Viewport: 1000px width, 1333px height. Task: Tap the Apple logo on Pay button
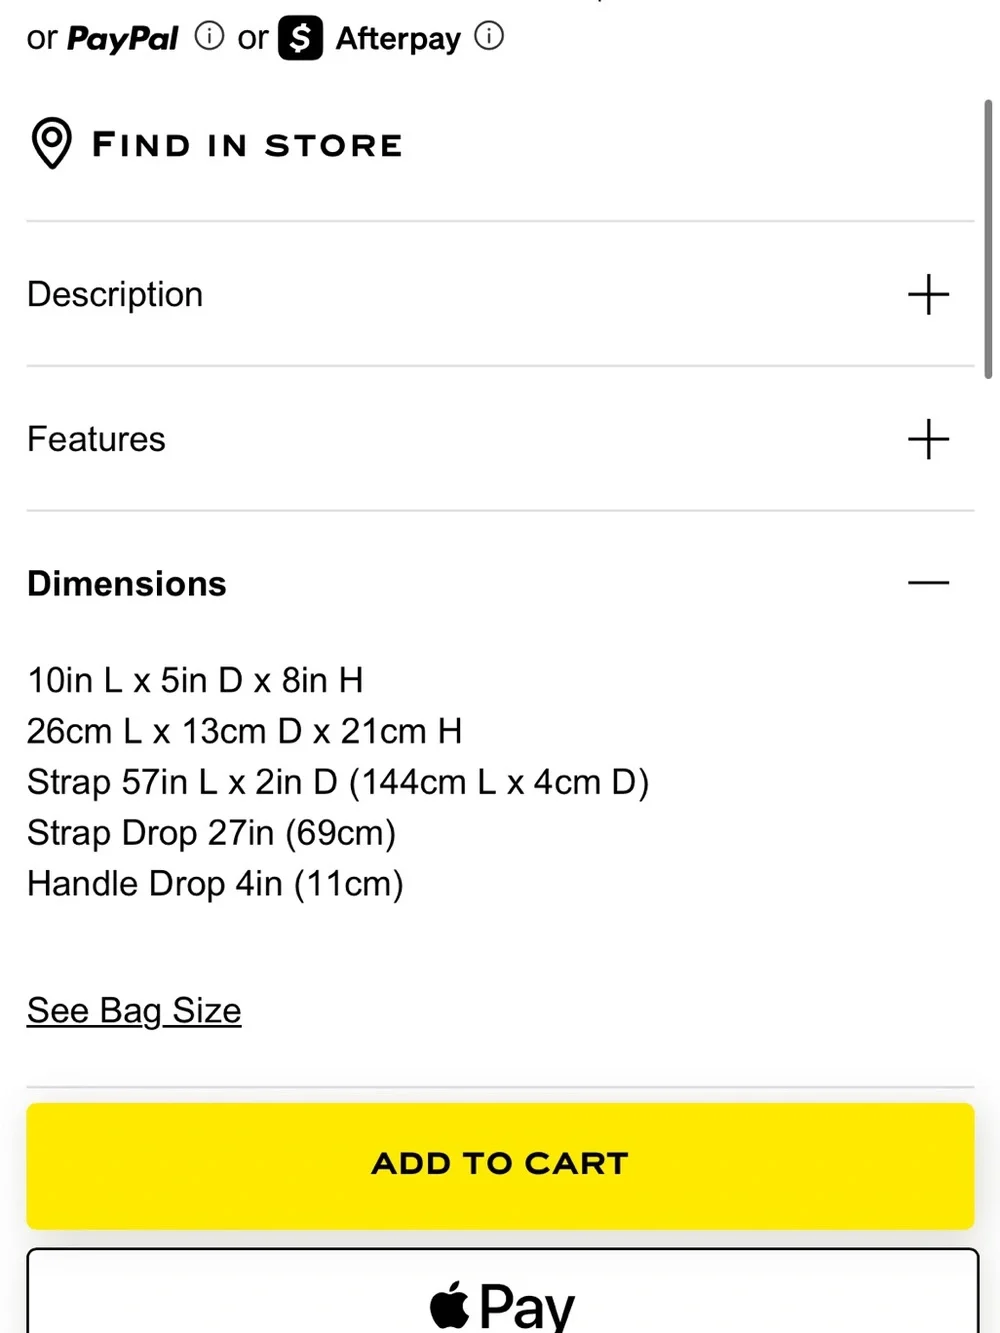tap(450, 1305)
